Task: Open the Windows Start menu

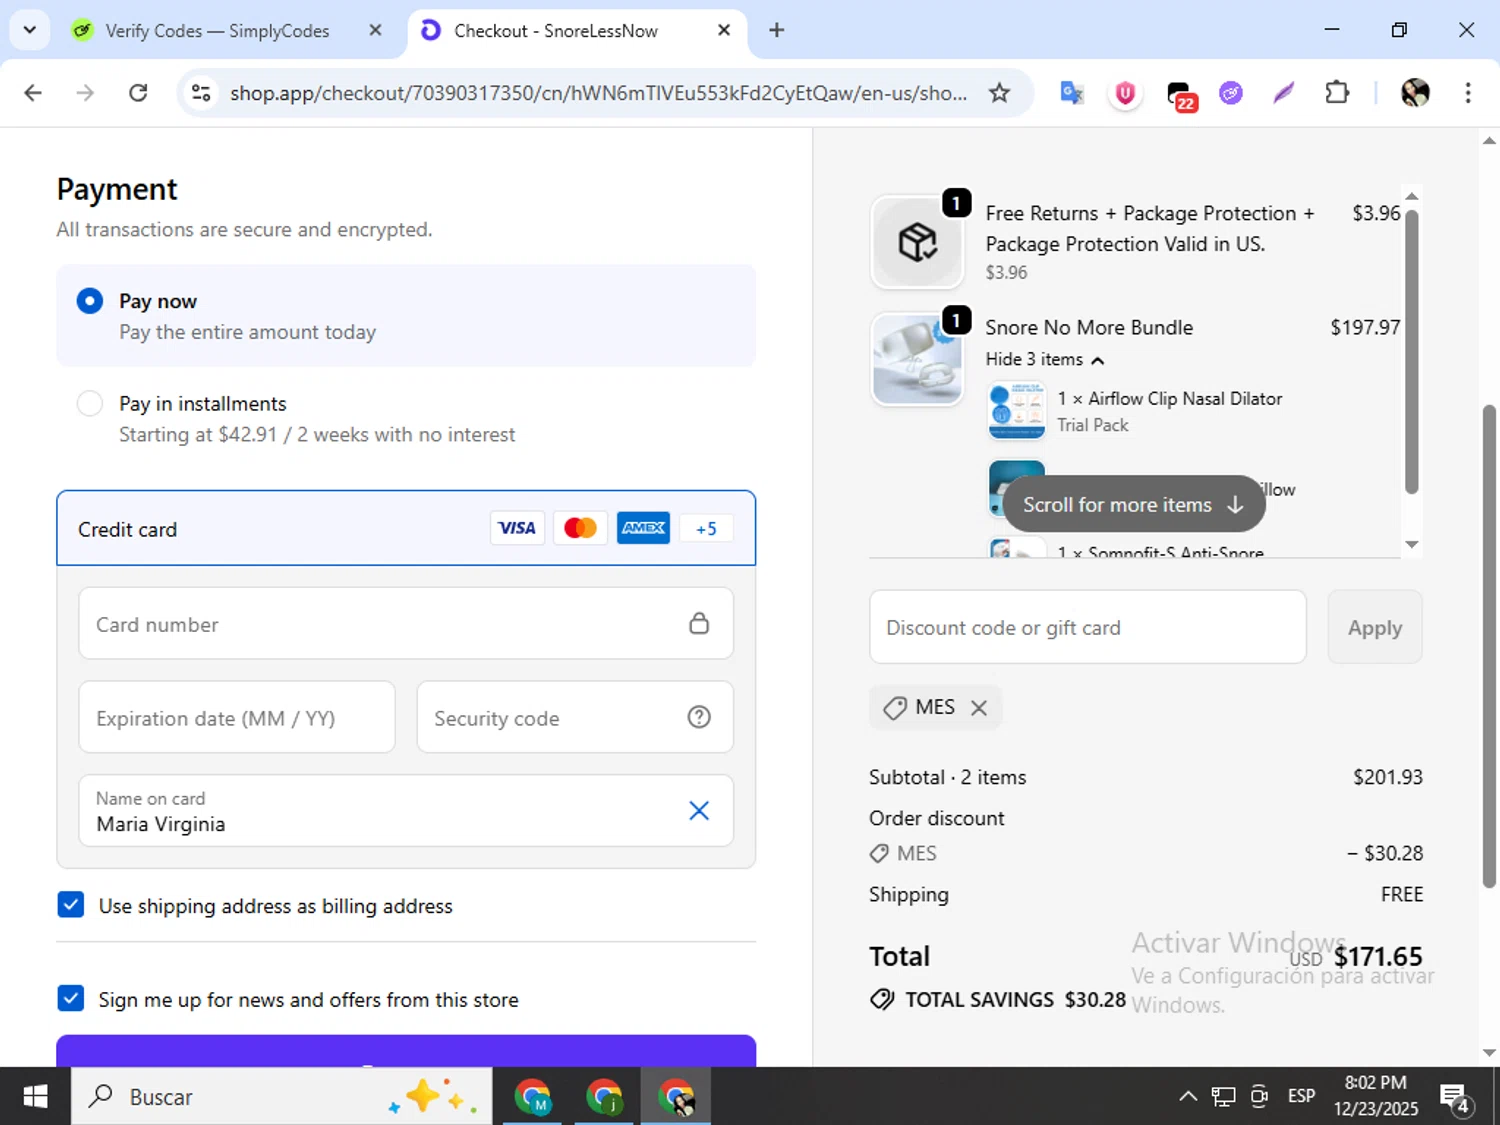Action: click(35, 1096)
